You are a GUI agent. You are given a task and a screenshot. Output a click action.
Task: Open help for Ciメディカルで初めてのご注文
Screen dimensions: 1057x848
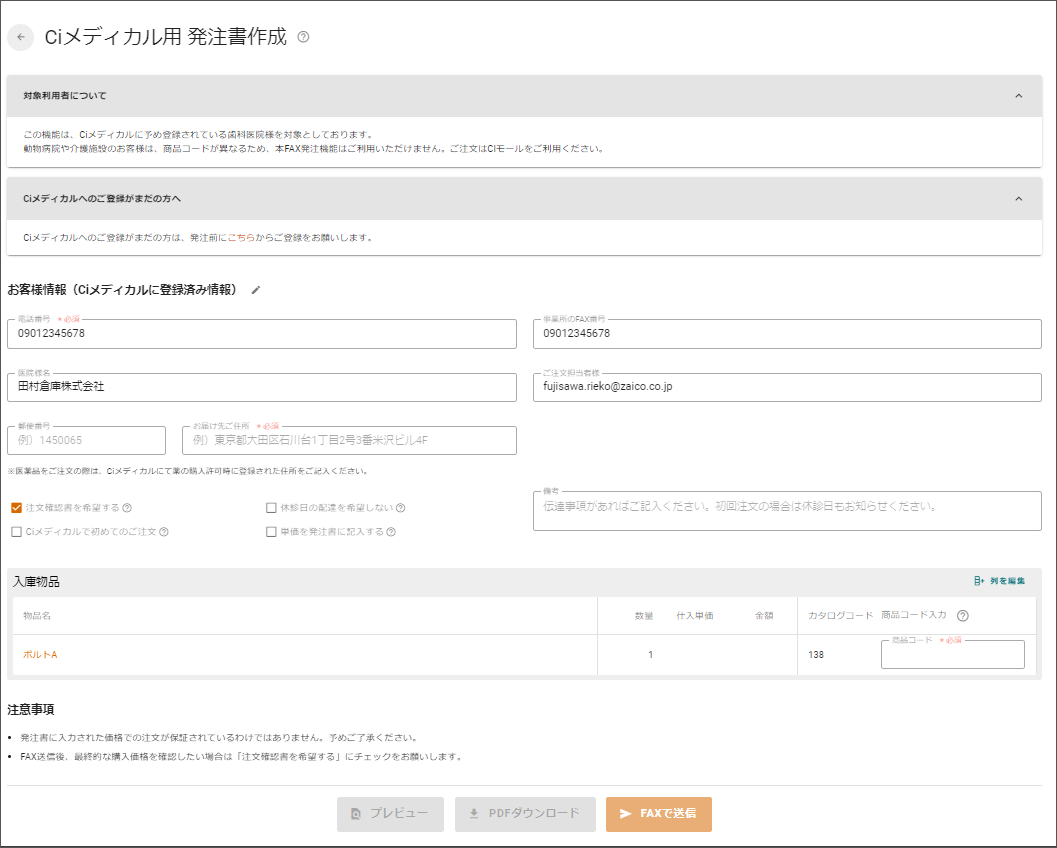click(x=164, y=532)
